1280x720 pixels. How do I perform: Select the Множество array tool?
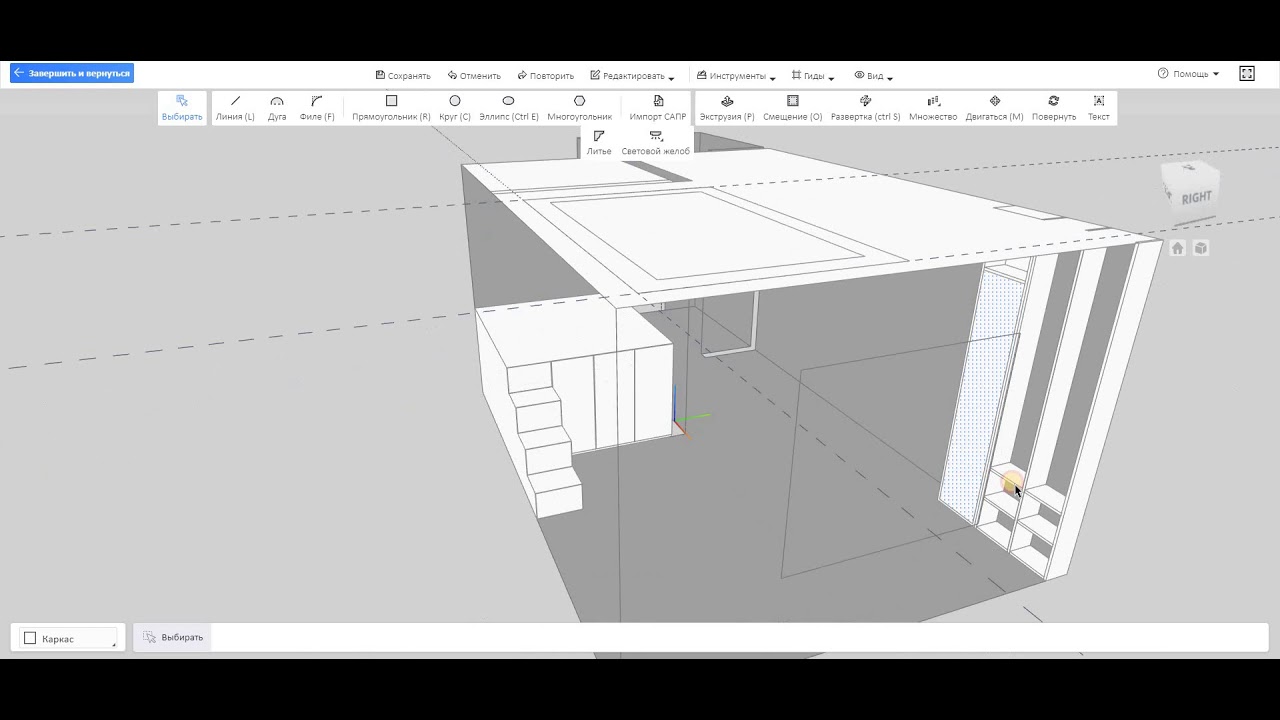coord(933,108)
